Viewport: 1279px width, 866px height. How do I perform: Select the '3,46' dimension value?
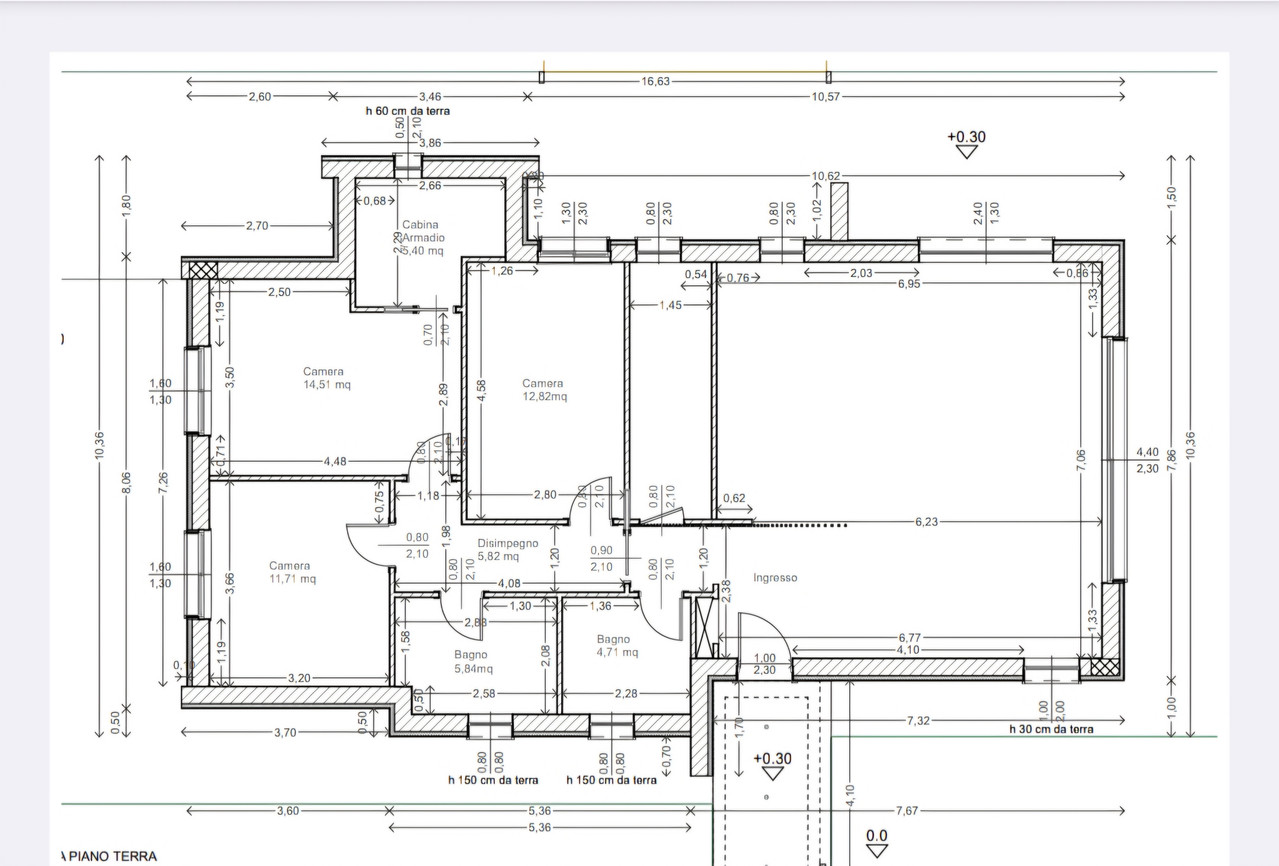[x=431, y=97]
